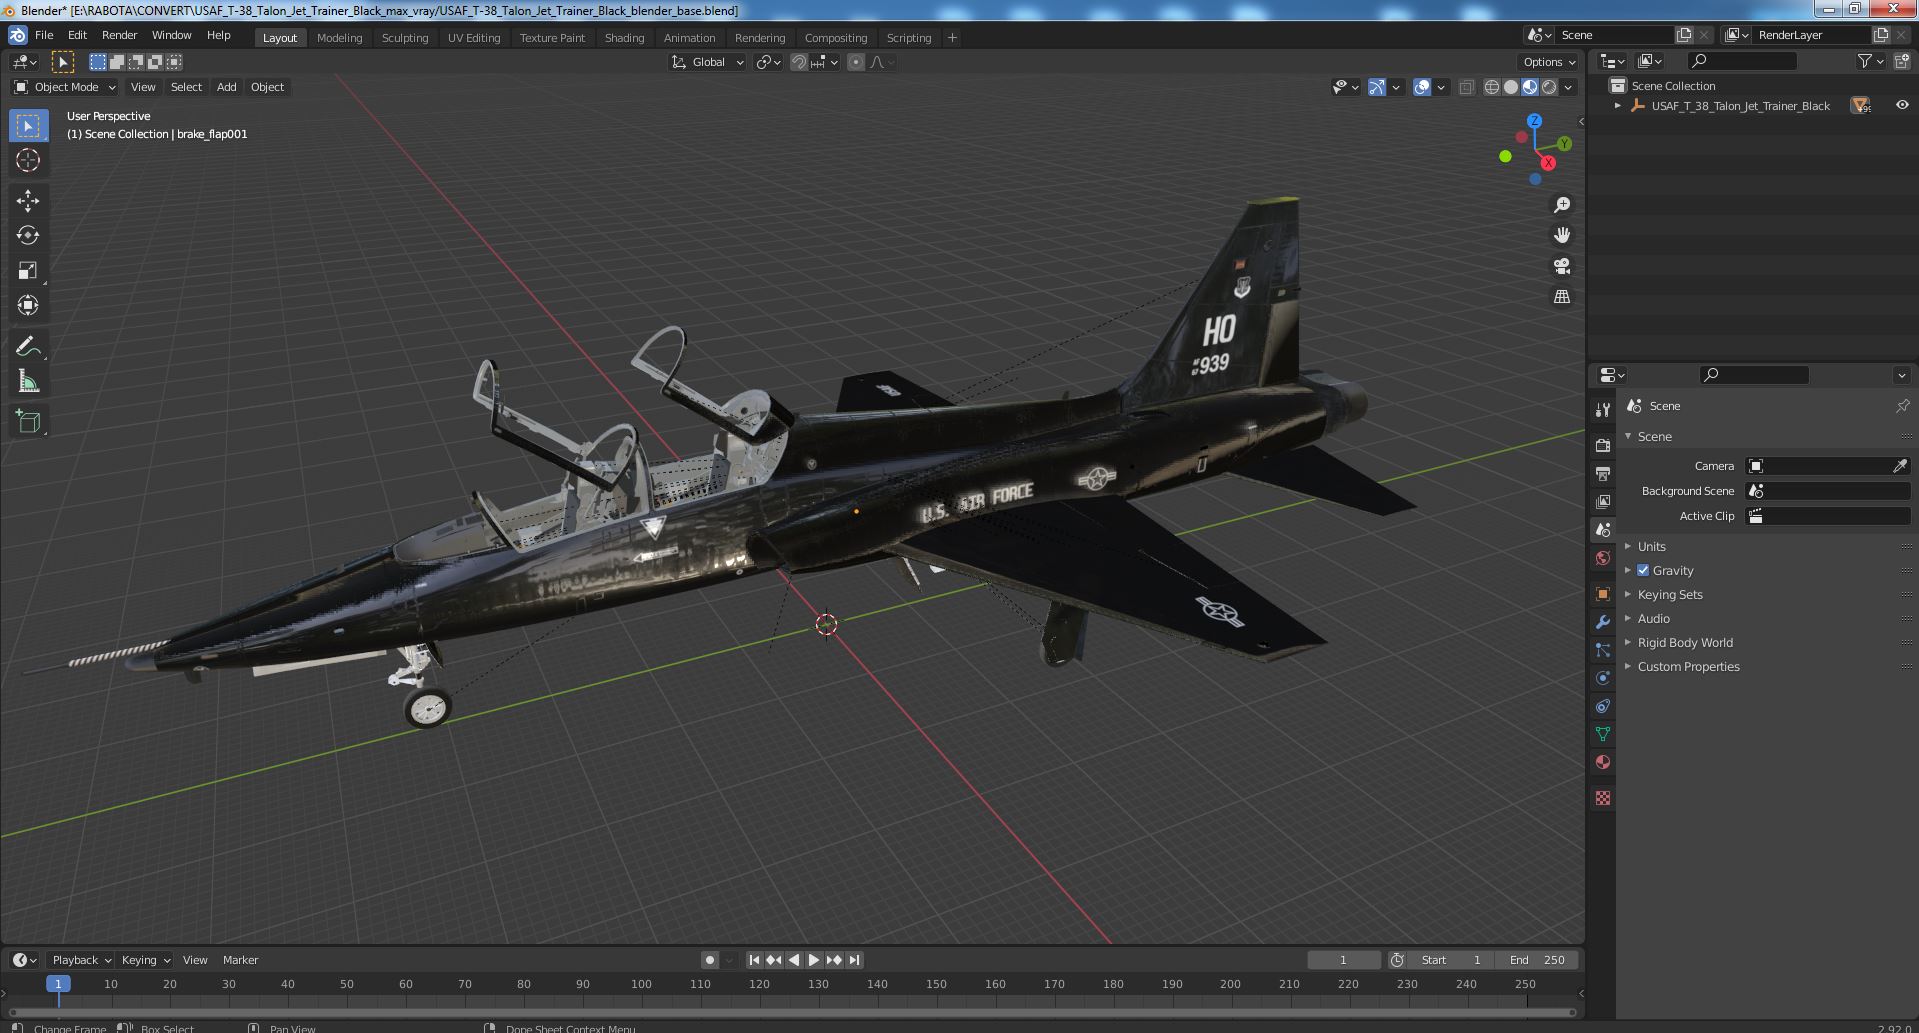Open the Modifier properties tab
Screen dimensions: 1919x1033
pos(1603,622)
